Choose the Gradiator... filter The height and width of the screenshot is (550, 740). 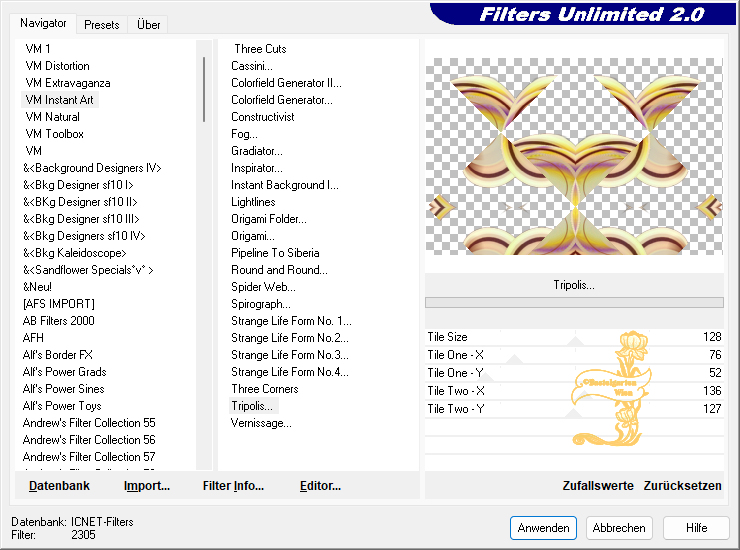[257, 151]
